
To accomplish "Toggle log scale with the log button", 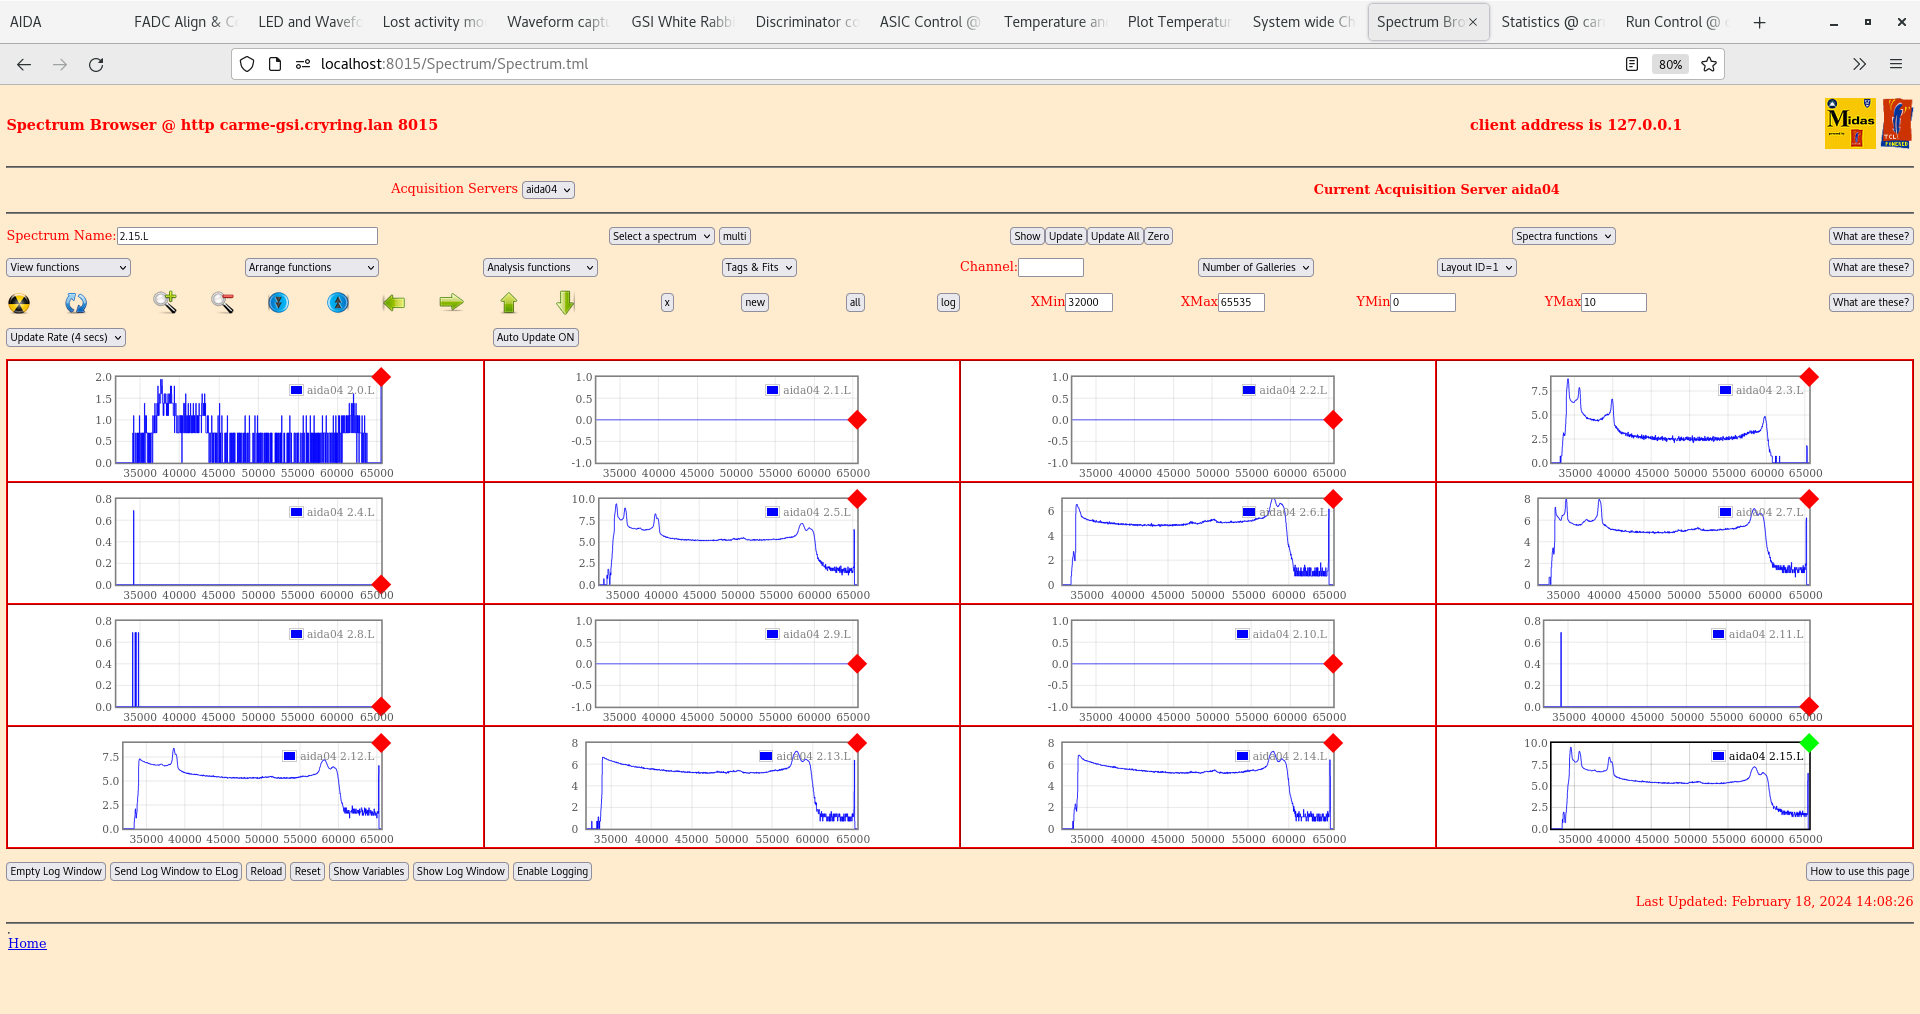I will point(948,303).
